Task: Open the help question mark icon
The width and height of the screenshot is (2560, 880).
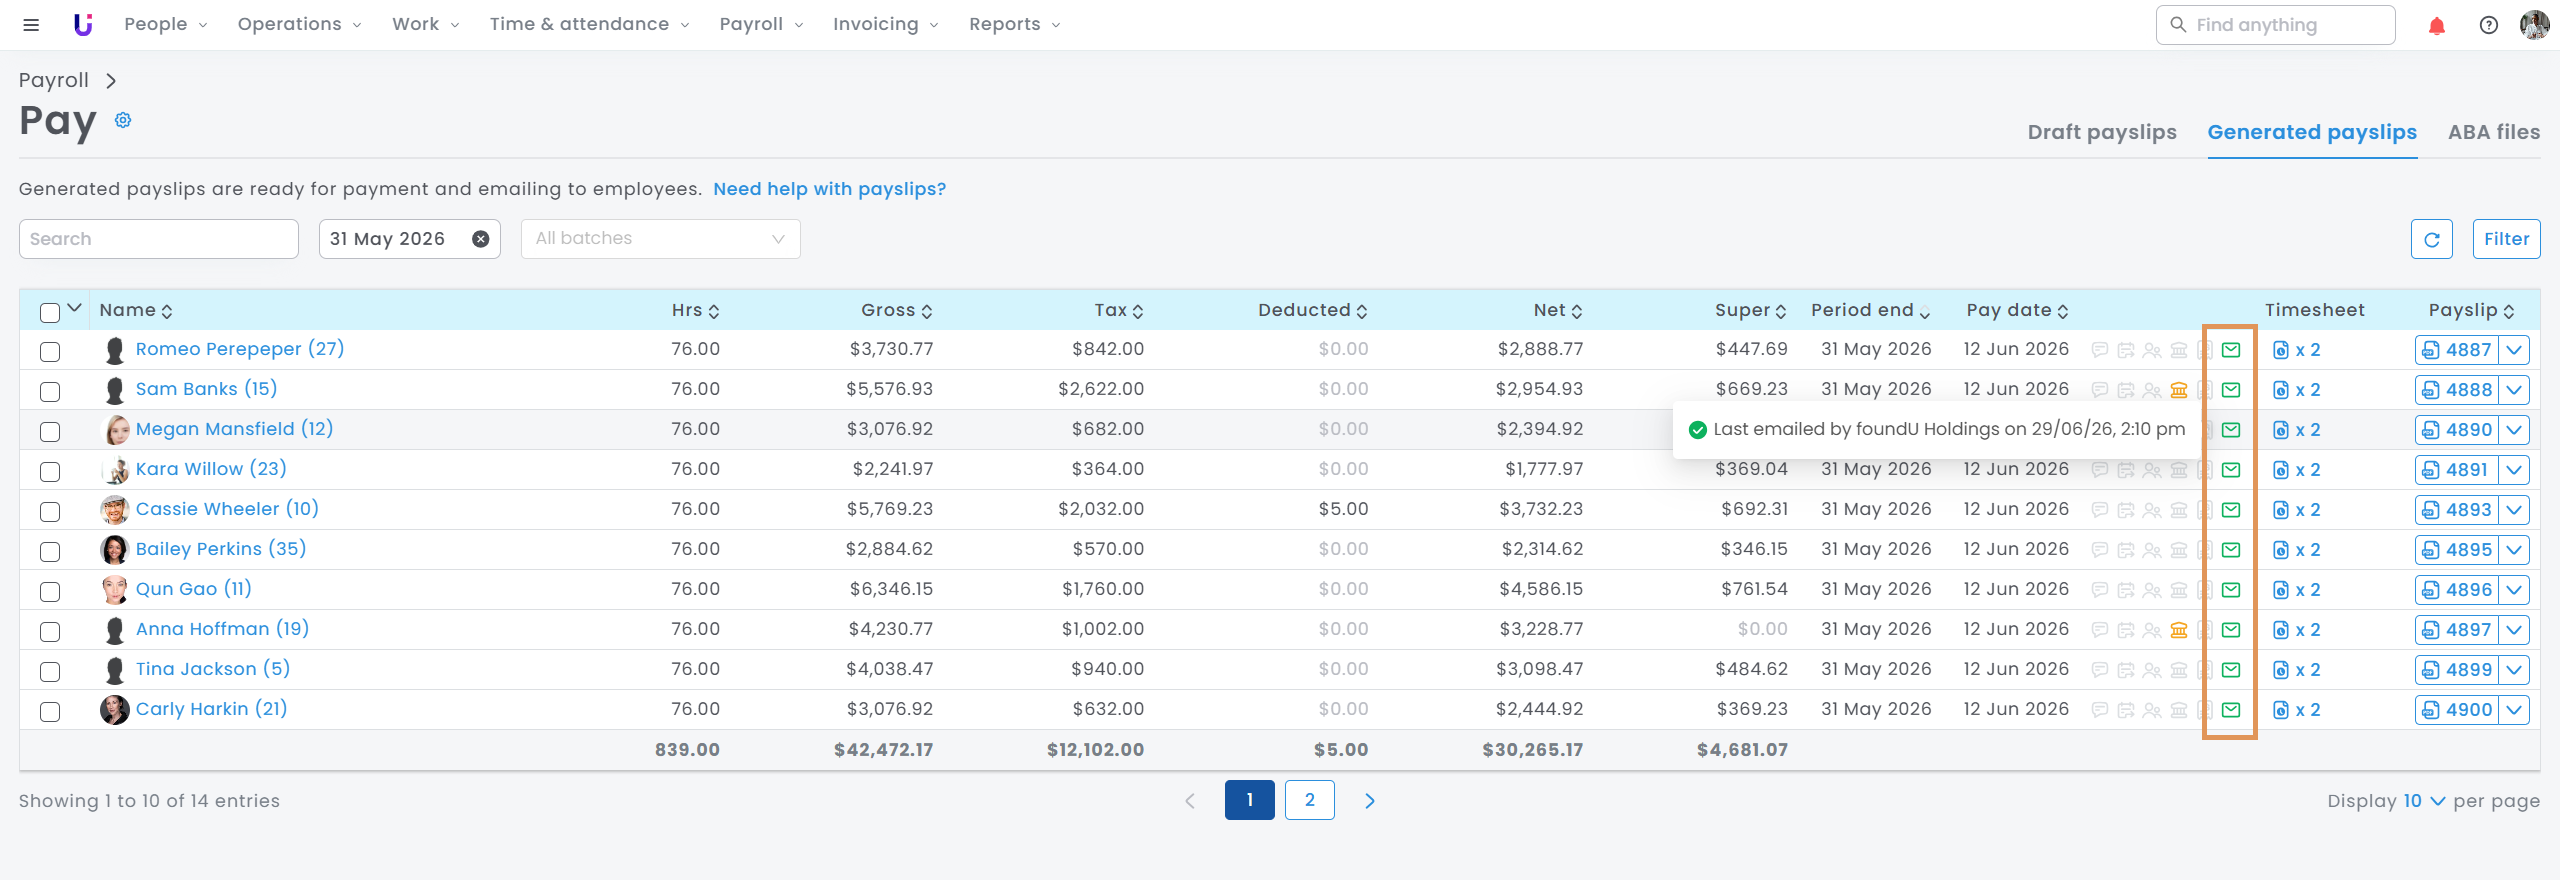Action: [x=2489, y=25]
